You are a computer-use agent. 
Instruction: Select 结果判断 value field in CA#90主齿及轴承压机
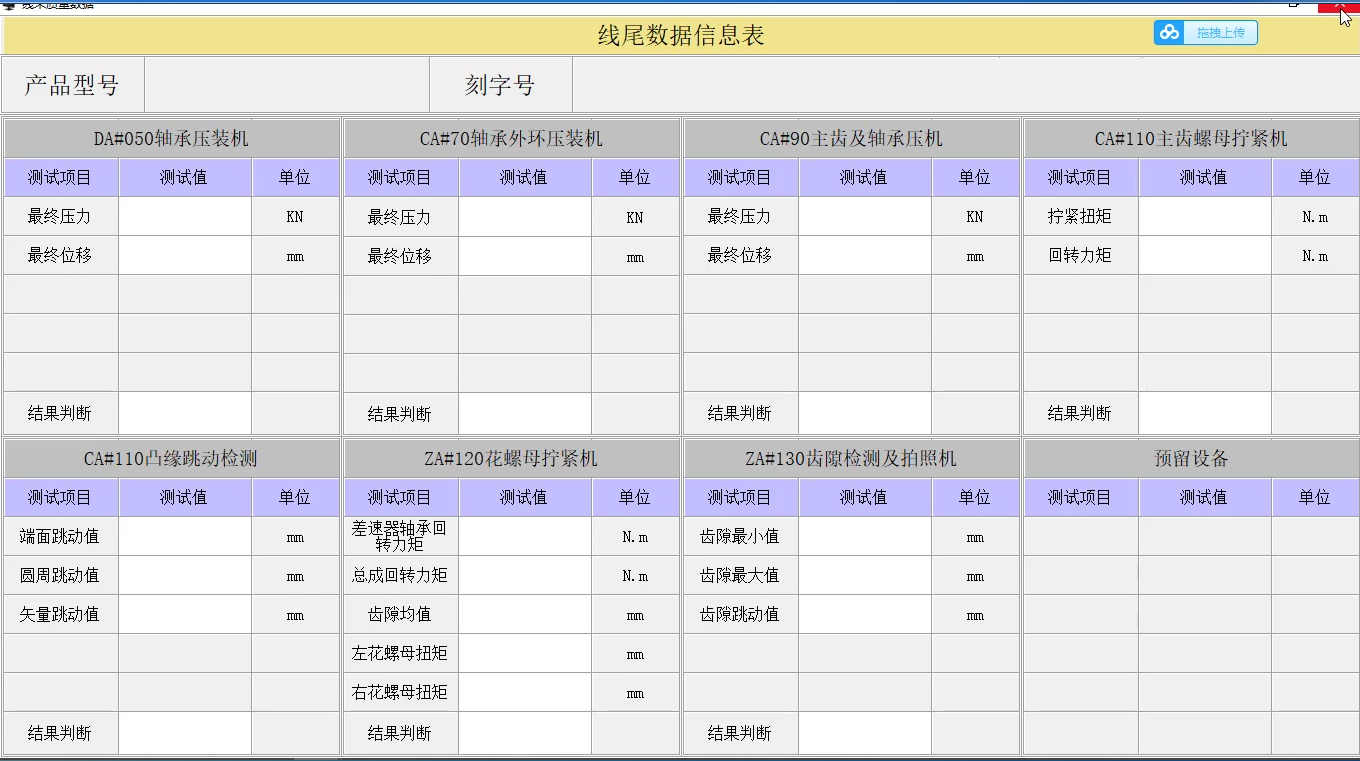[865, 413]
